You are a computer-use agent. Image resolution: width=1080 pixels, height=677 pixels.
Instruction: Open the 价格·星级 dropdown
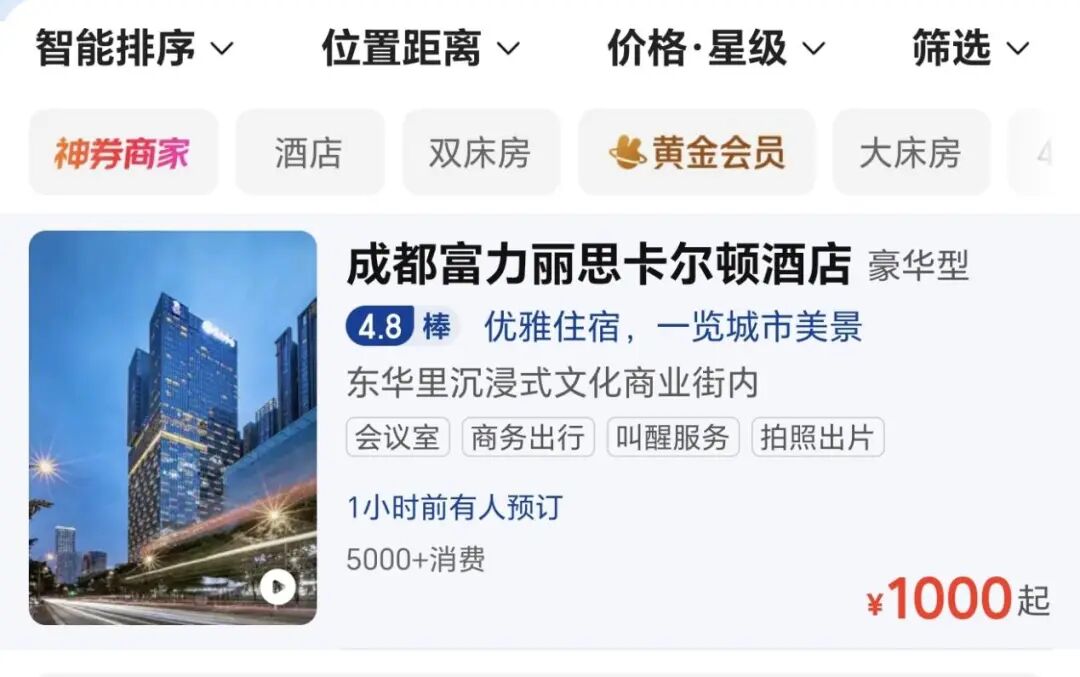click(716, 48)
